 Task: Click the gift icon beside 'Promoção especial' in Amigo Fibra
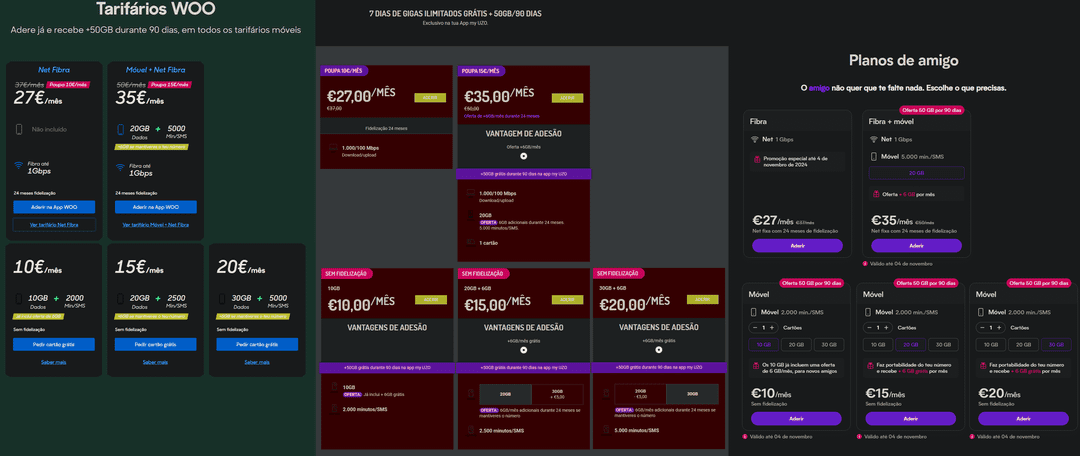pyautogui.click(x=756, y=159)
